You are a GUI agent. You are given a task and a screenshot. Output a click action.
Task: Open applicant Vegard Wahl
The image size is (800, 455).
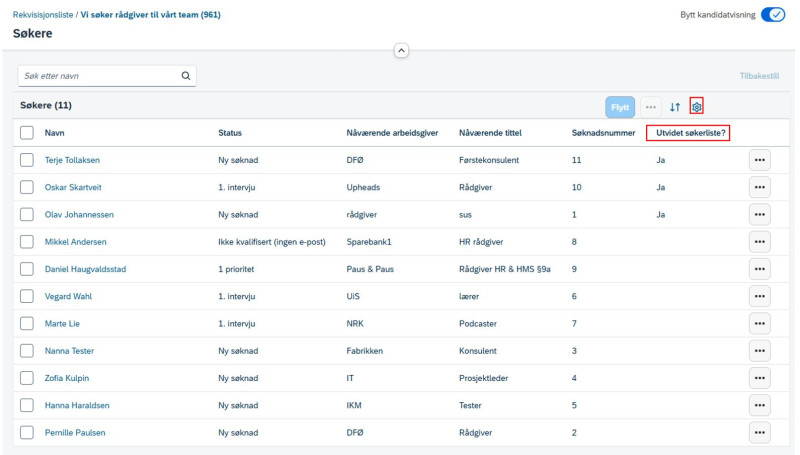(x=68, y=296)
